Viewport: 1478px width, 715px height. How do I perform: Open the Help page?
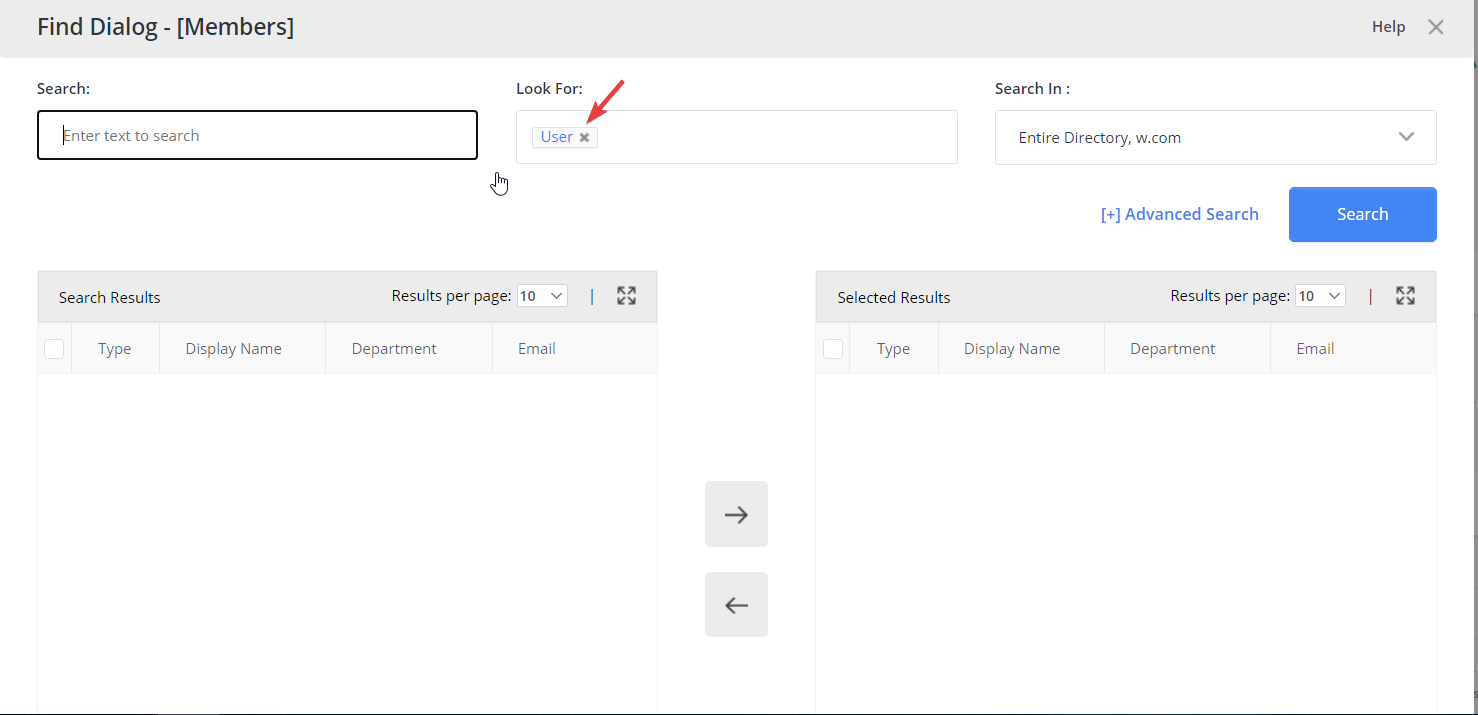[1388, 26]
